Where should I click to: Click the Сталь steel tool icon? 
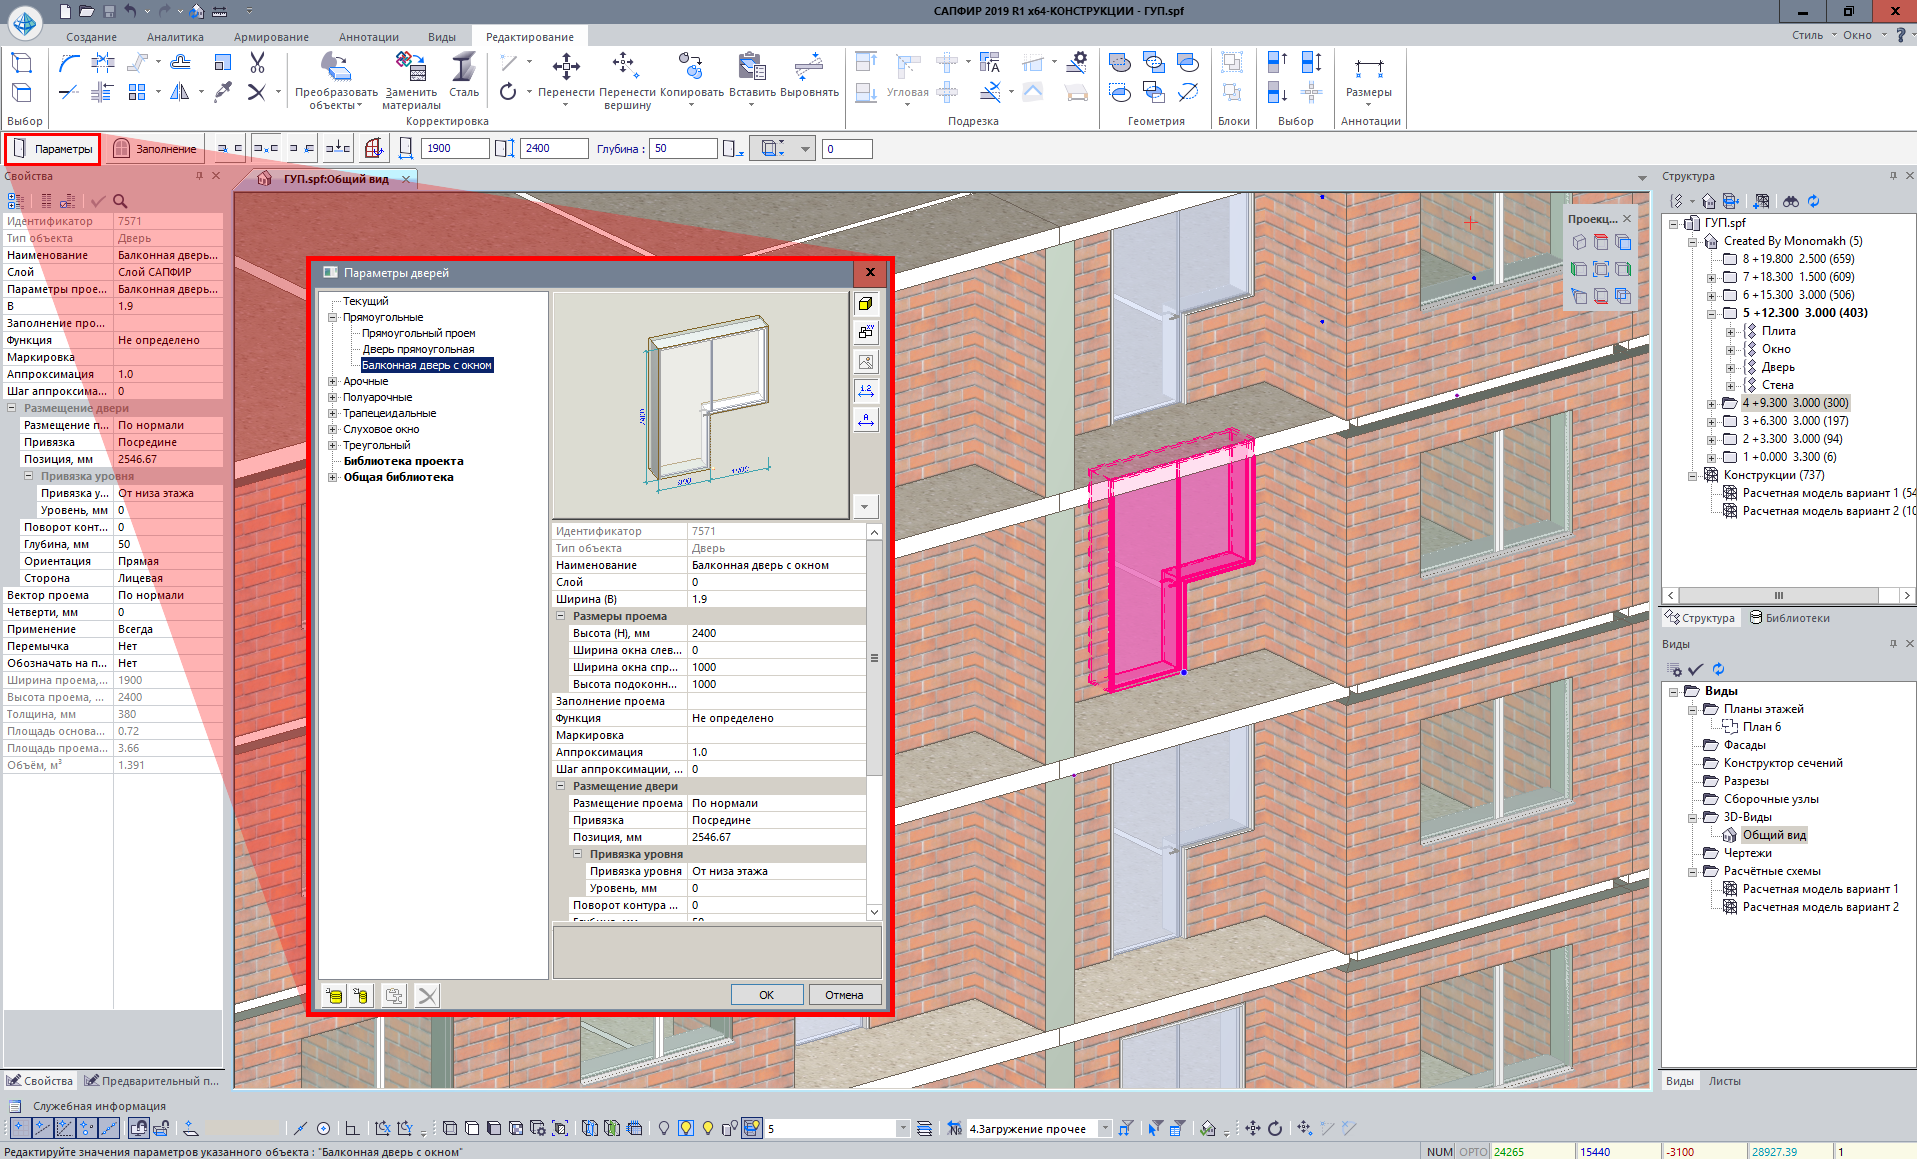[x=463, y=68]
